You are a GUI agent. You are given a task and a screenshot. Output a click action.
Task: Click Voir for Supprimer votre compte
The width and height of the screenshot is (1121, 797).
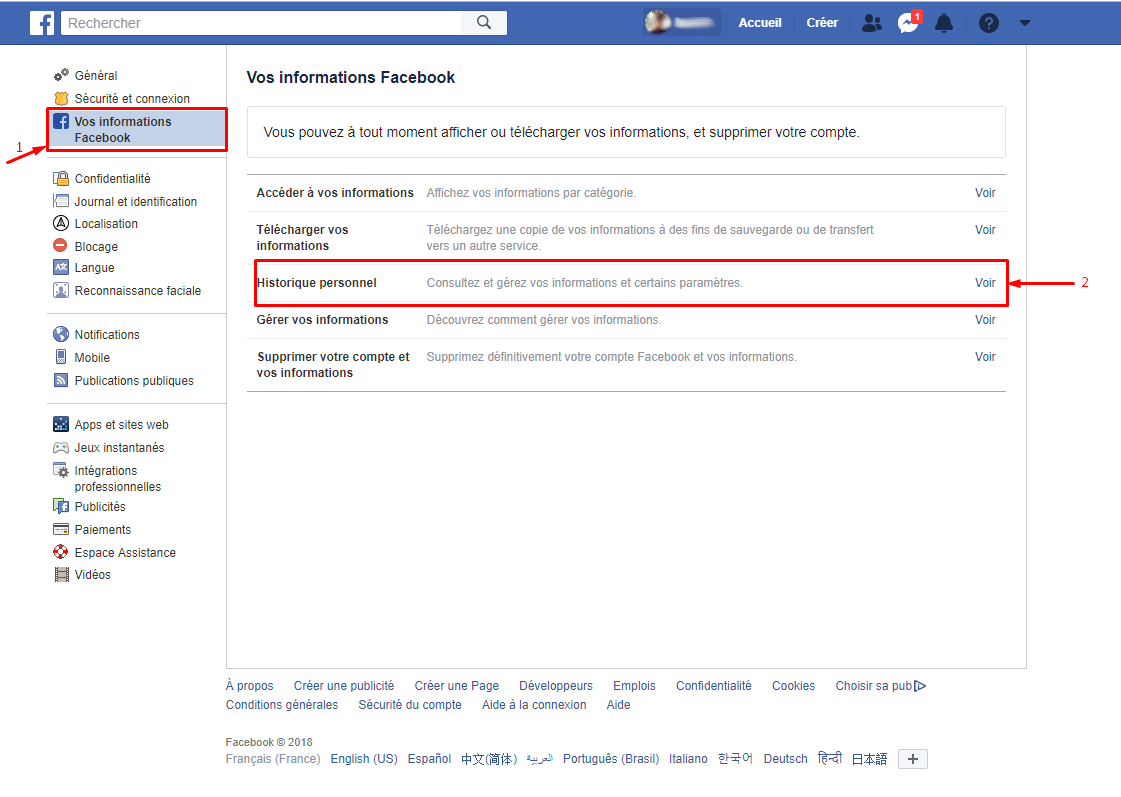pyautogui.click(x=985, y=357)
